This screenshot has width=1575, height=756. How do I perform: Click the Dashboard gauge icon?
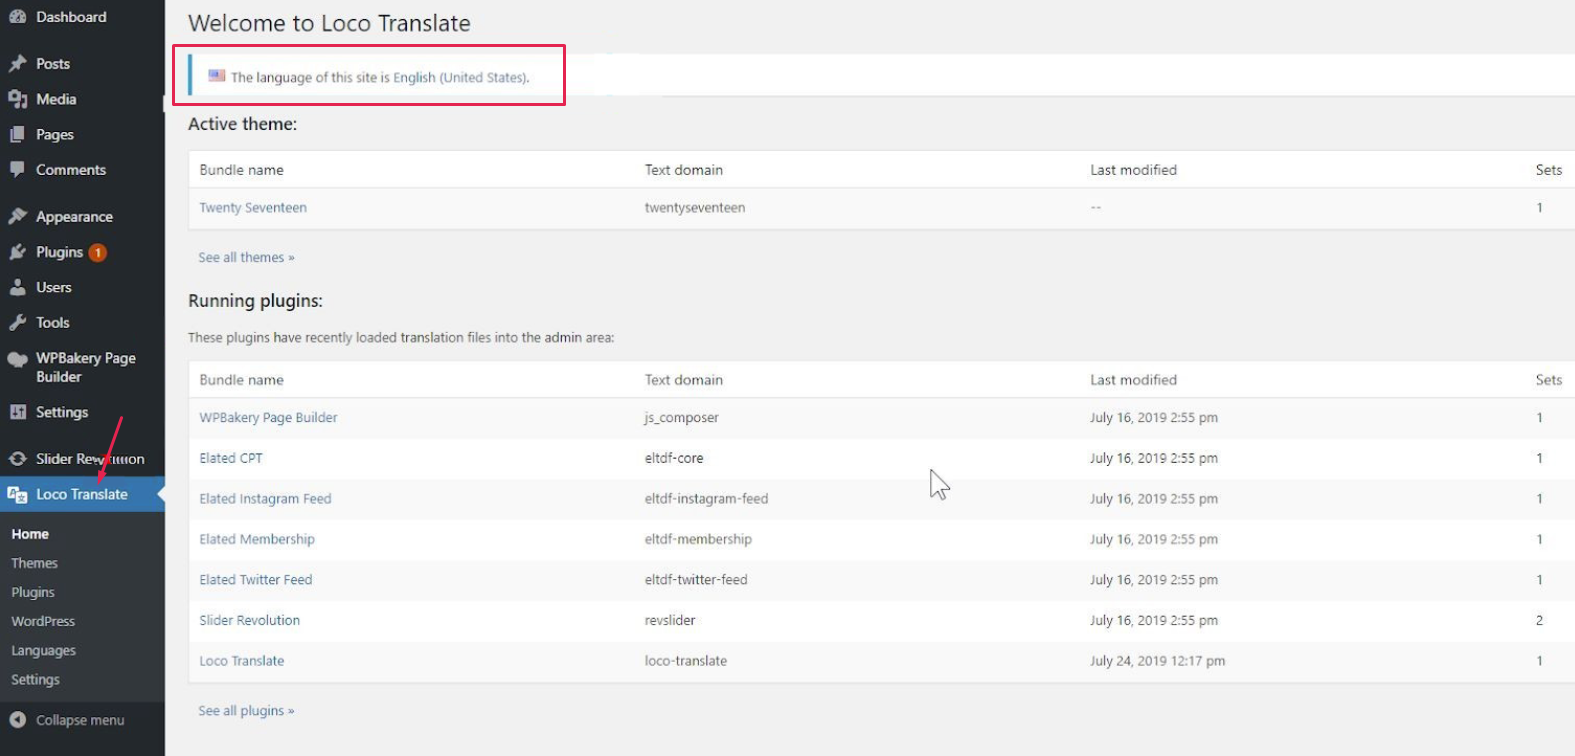pyautogui.click(x=17, y=17)
